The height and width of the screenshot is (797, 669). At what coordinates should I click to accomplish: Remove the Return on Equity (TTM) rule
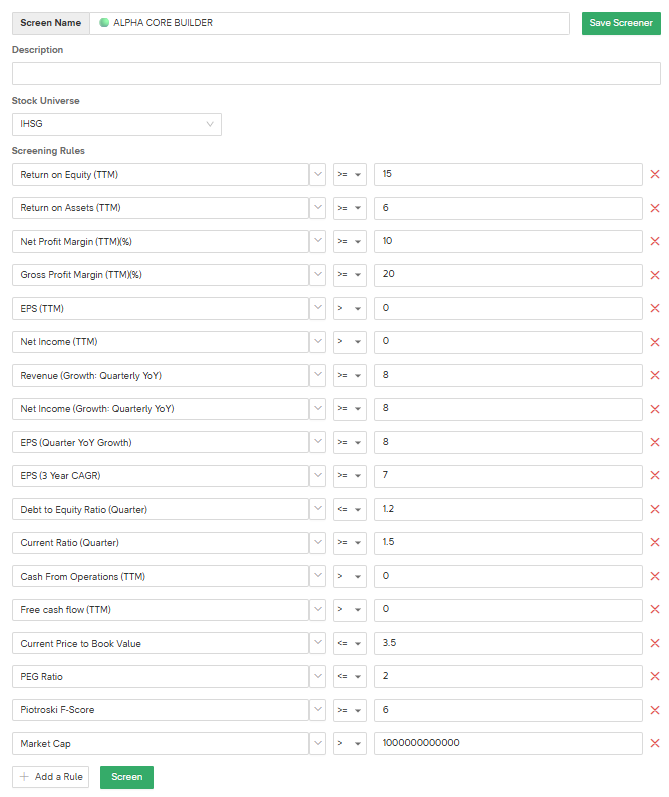coord(655,174)
